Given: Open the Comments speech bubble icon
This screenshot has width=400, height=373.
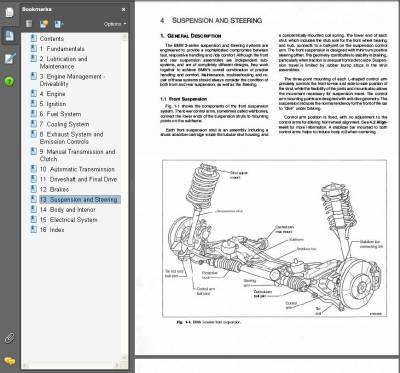Looking at the screenshot, I should 9,361.
